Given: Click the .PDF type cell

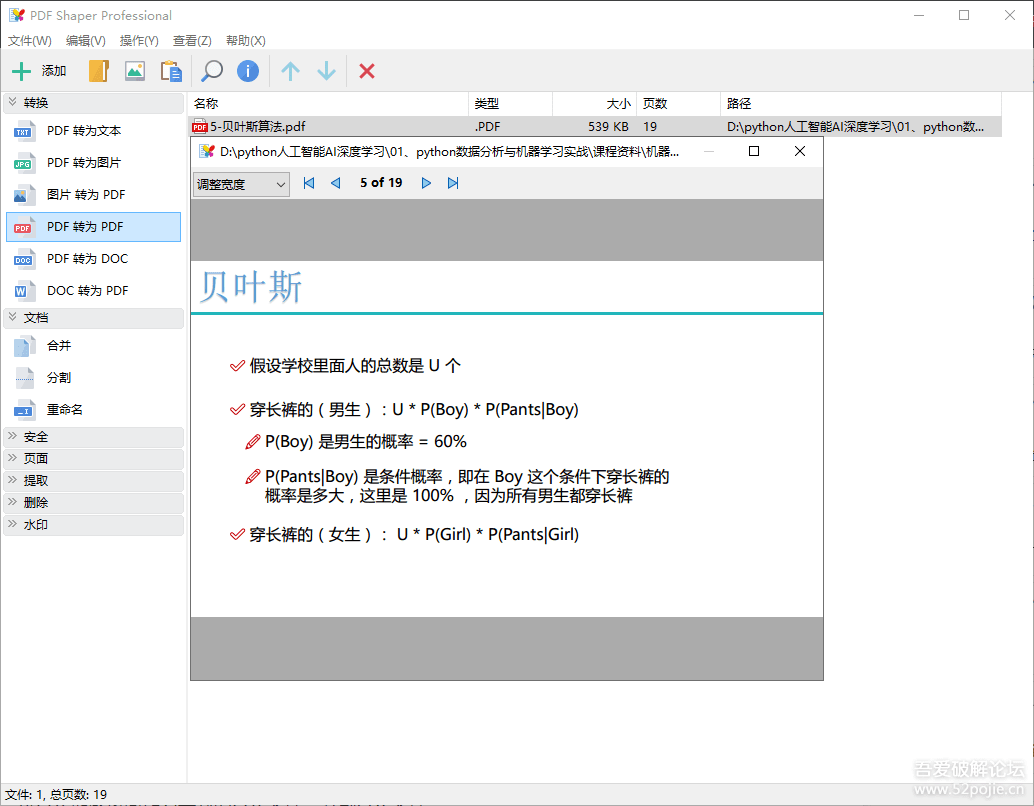Looking at the screenshot, I should [x=487, y=127].
